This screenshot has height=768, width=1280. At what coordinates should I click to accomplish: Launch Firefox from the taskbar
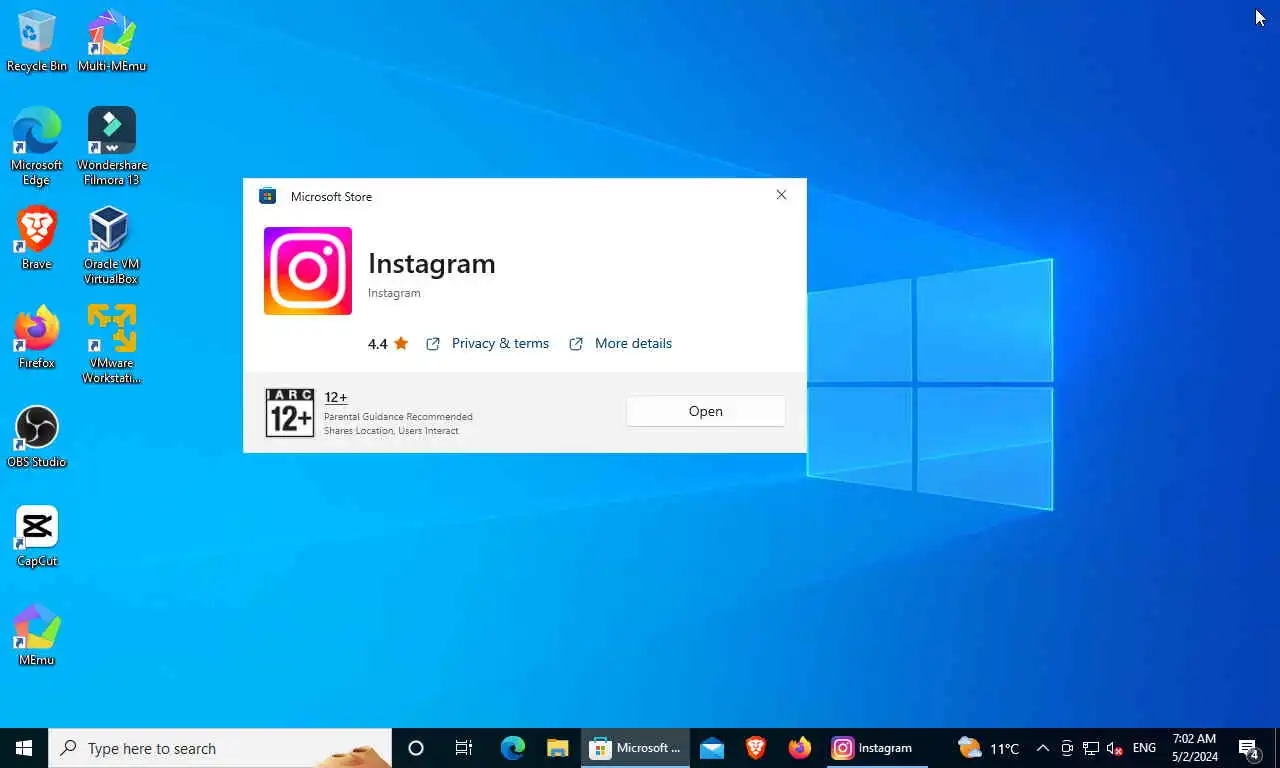click(800, 748)
